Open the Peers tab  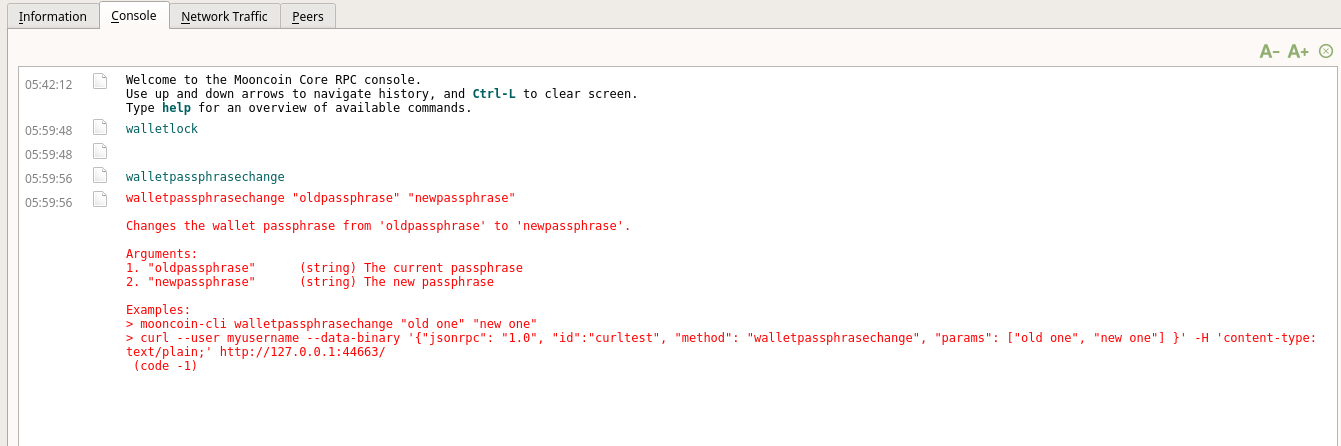point(308,16)
